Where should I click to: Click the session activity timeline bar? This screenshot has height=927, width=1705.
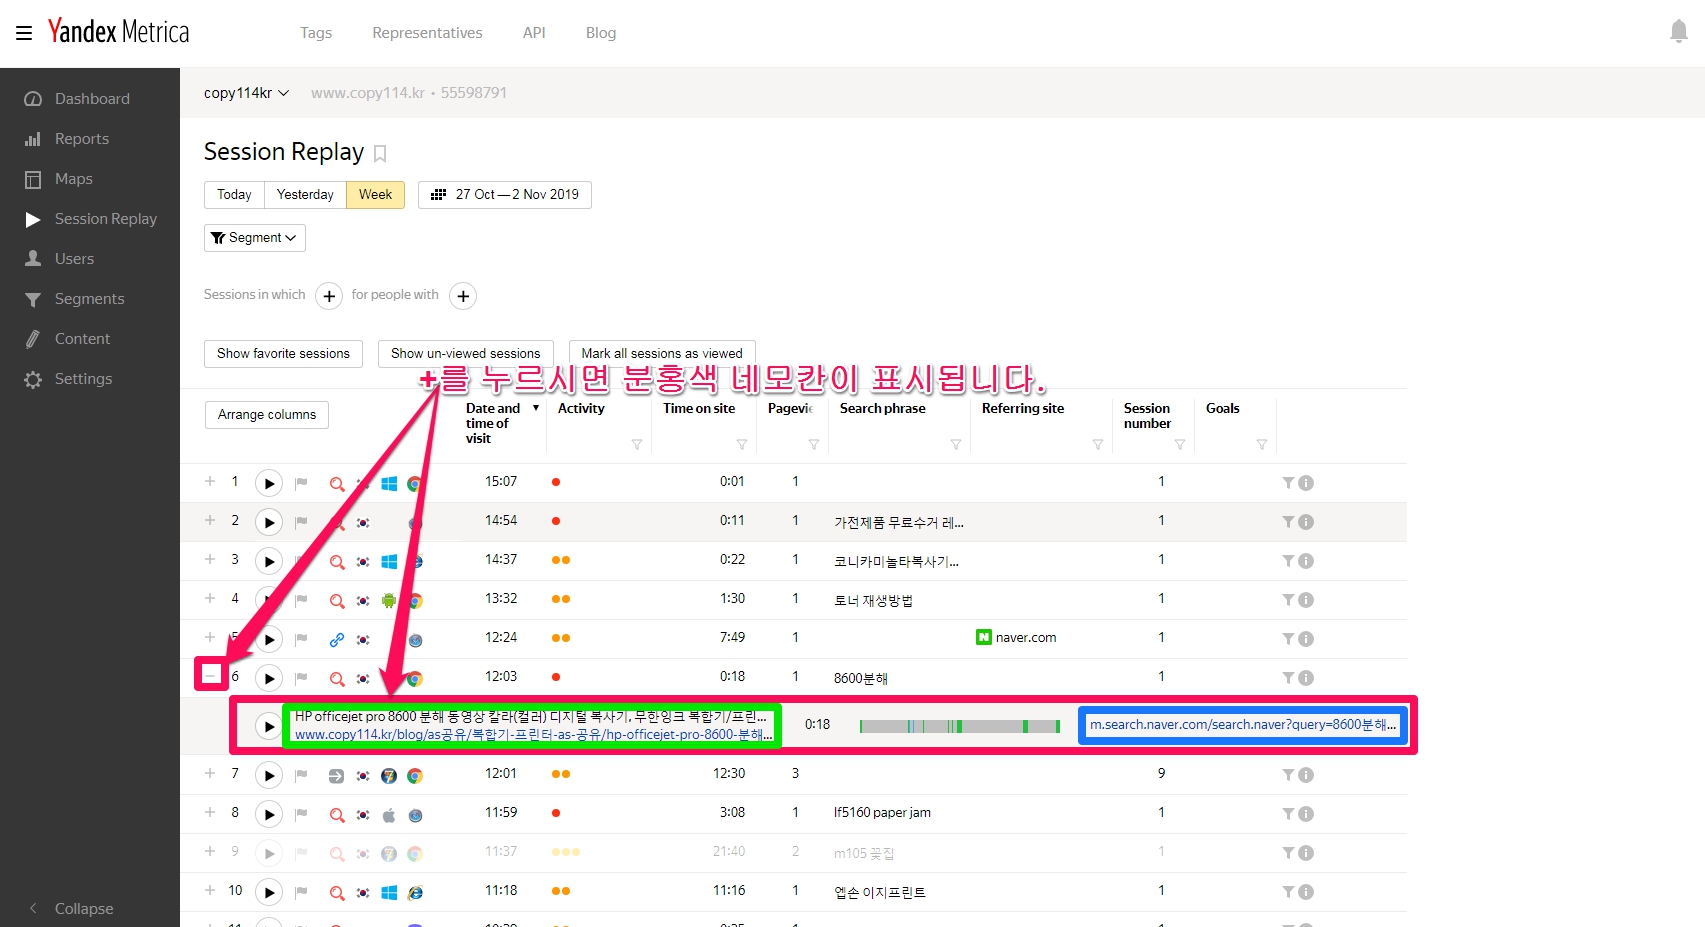tap(959, 726)
